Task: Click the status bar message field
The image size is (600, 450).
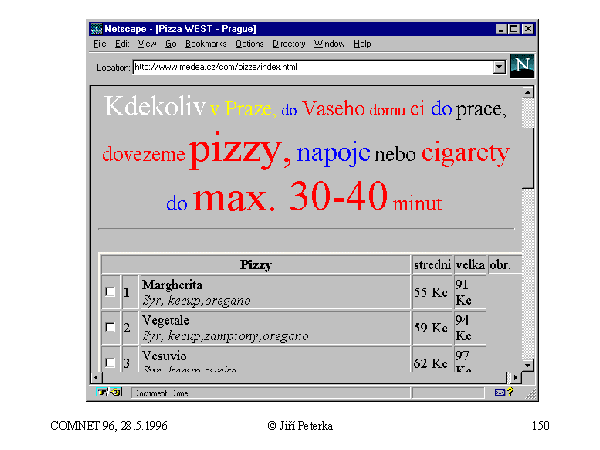Action: pyautogui.click(x=271, y=393)
